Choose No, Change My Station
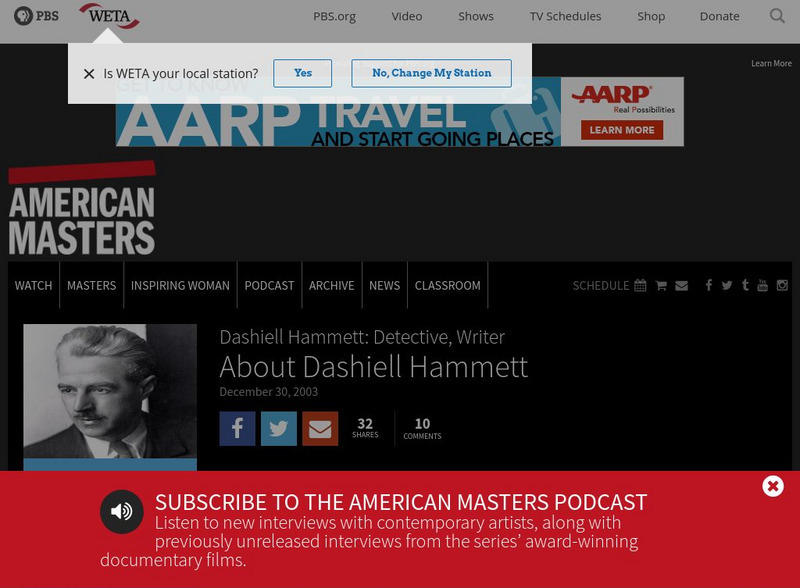This screenshot has height=588, width=800. click(431, 73)
